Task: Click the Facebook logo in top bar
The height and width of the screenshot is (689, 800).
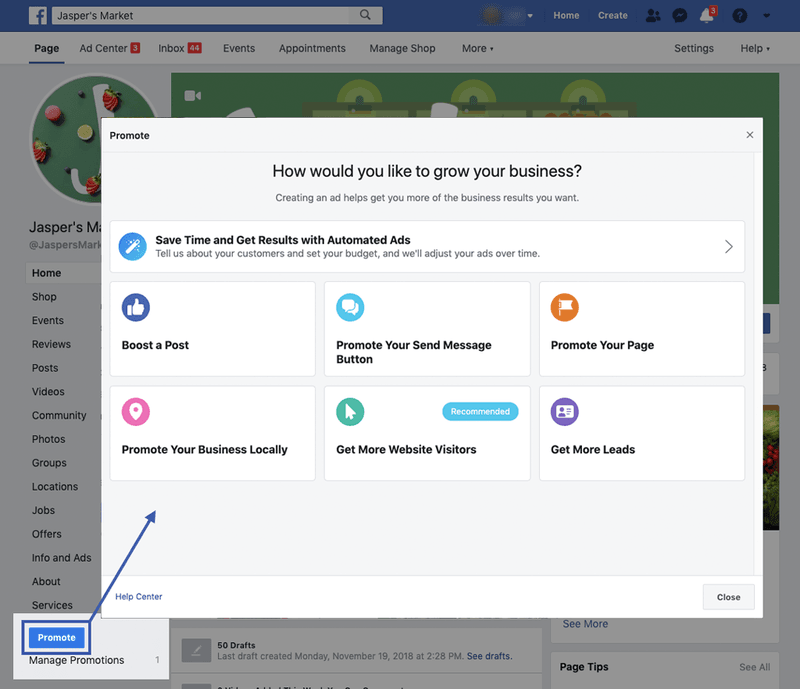Action: point(39,16)
